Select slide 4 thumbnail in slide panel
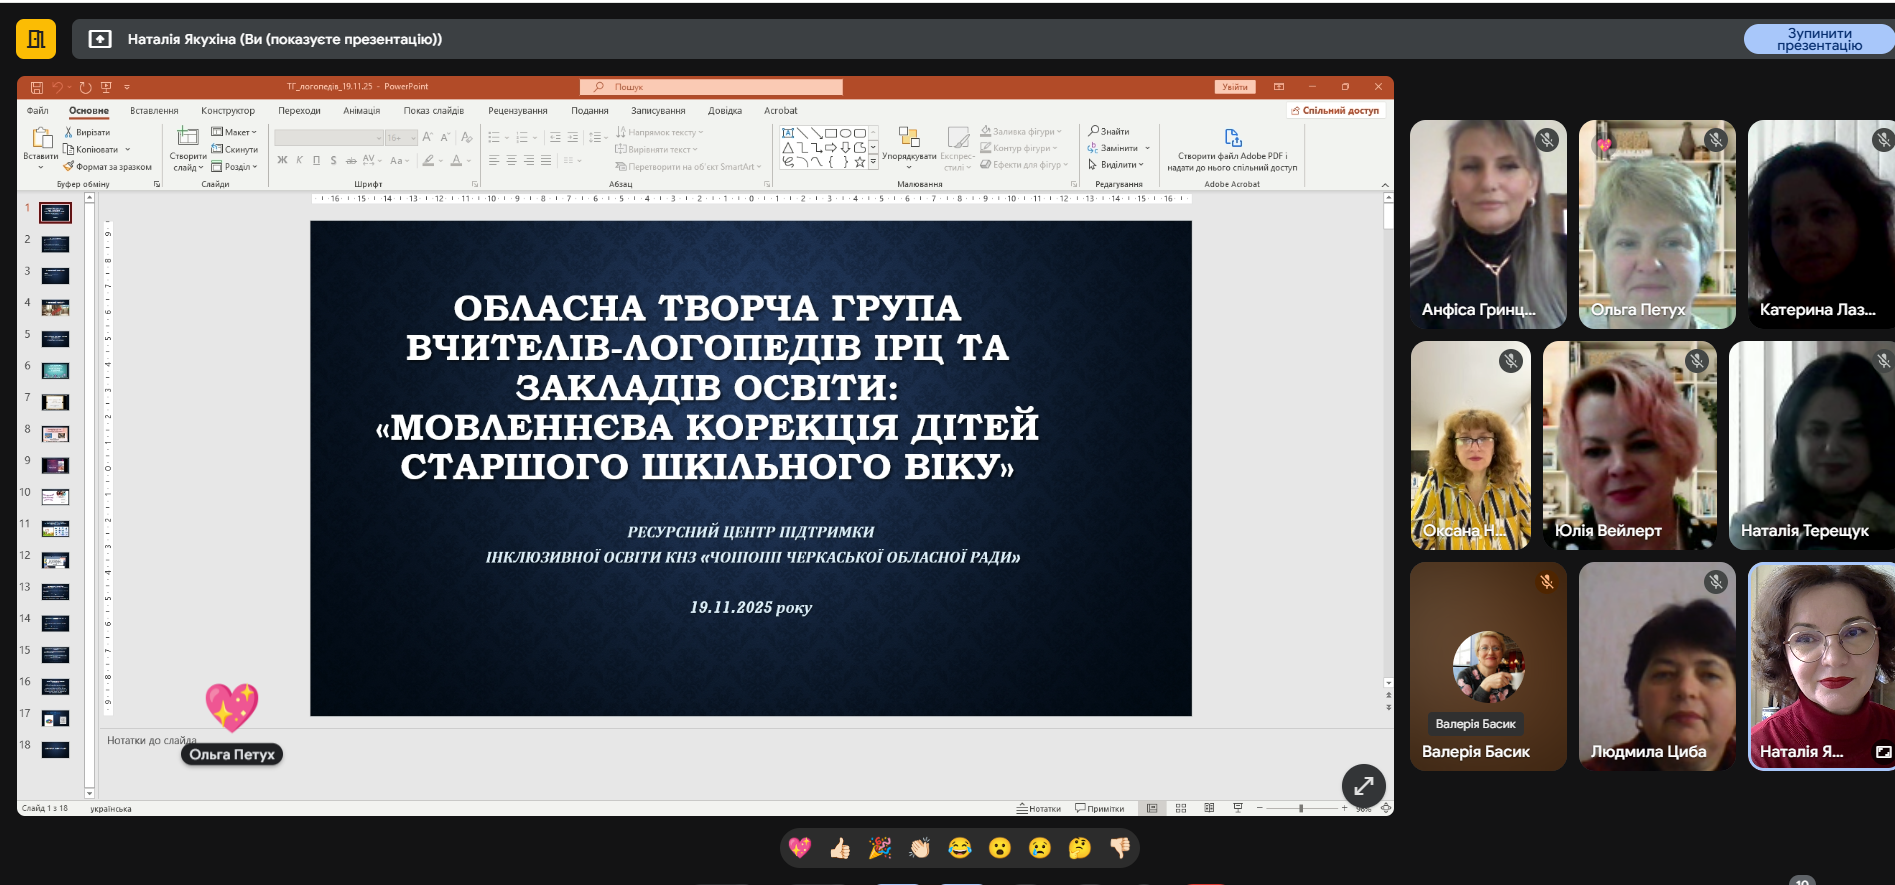Screen dimensions: 1895x885 [55, 307]
